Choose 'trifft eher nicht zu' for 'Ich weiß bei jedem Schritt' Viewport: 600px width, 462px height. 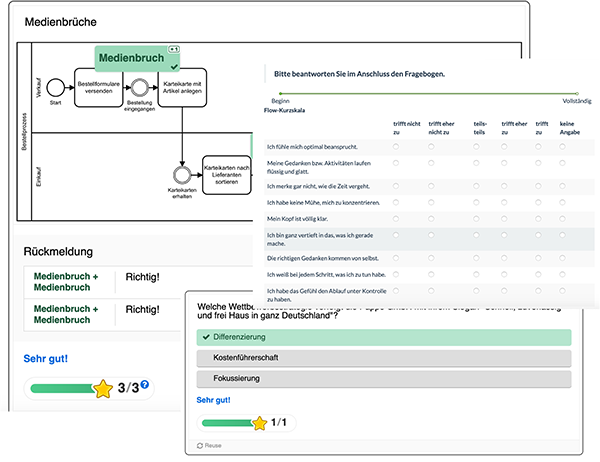coord(431,274)
